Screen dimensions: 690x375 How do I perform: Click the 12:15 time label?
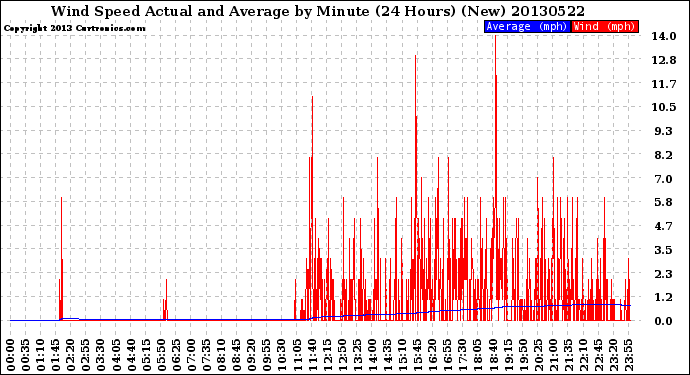327,355
